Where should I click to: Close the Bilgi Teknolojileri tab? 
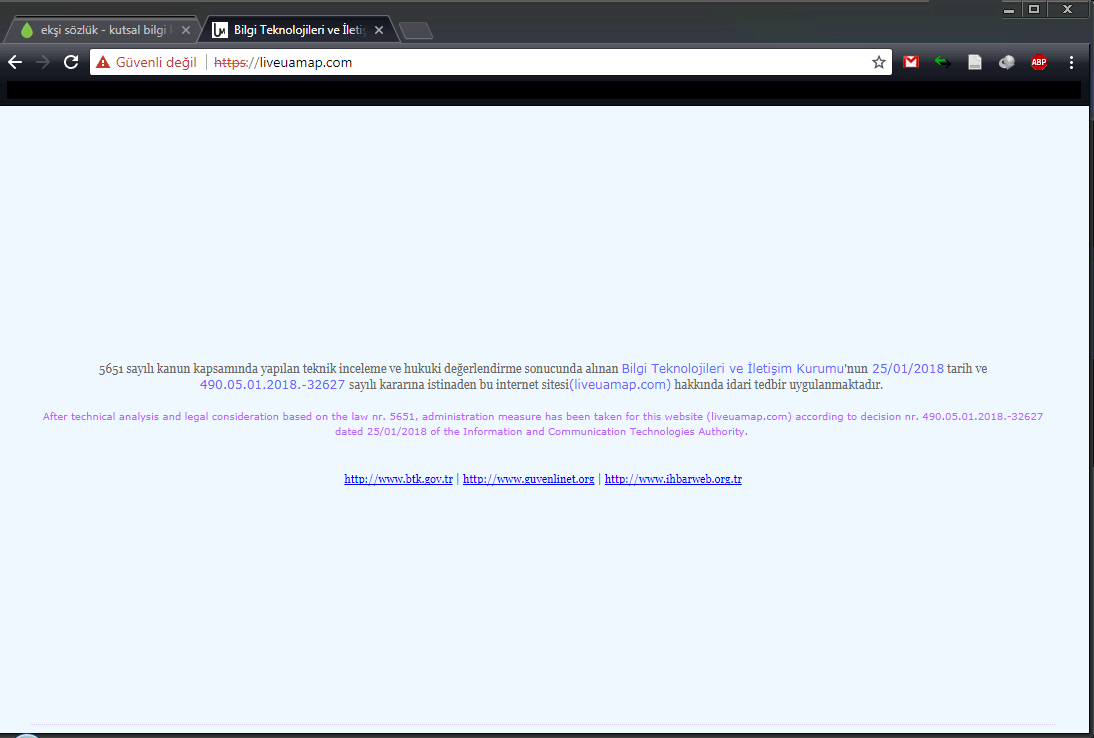[379, 30]
